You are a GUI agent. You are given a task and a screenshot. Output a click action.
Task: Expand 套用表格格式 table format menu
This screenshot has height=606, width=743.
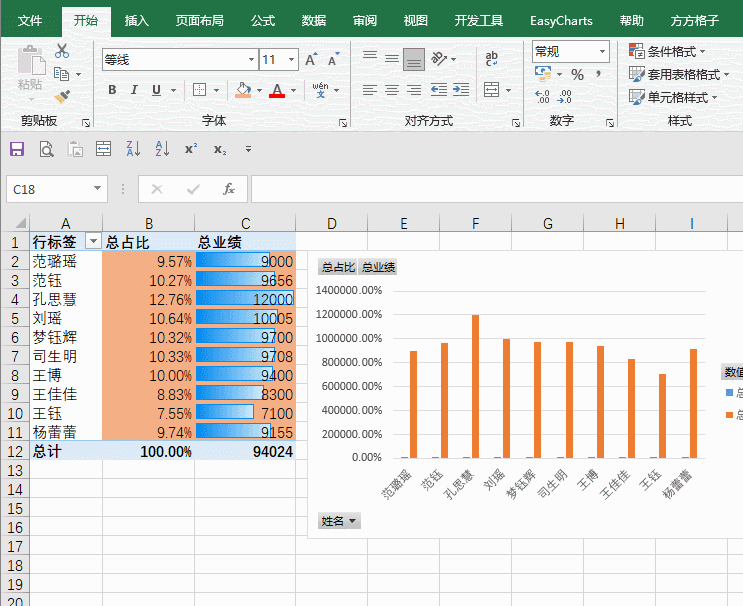click(679, 74)
